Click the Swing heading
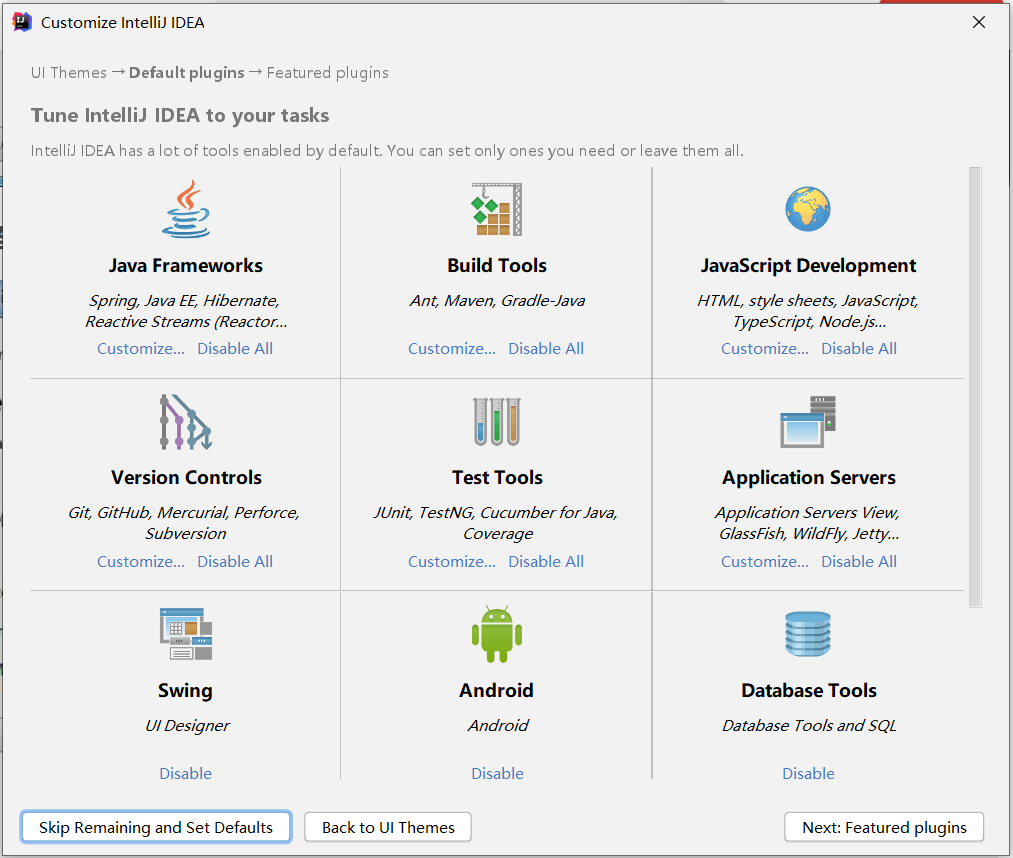The image size is (1013, 858). tap(185, 691)
